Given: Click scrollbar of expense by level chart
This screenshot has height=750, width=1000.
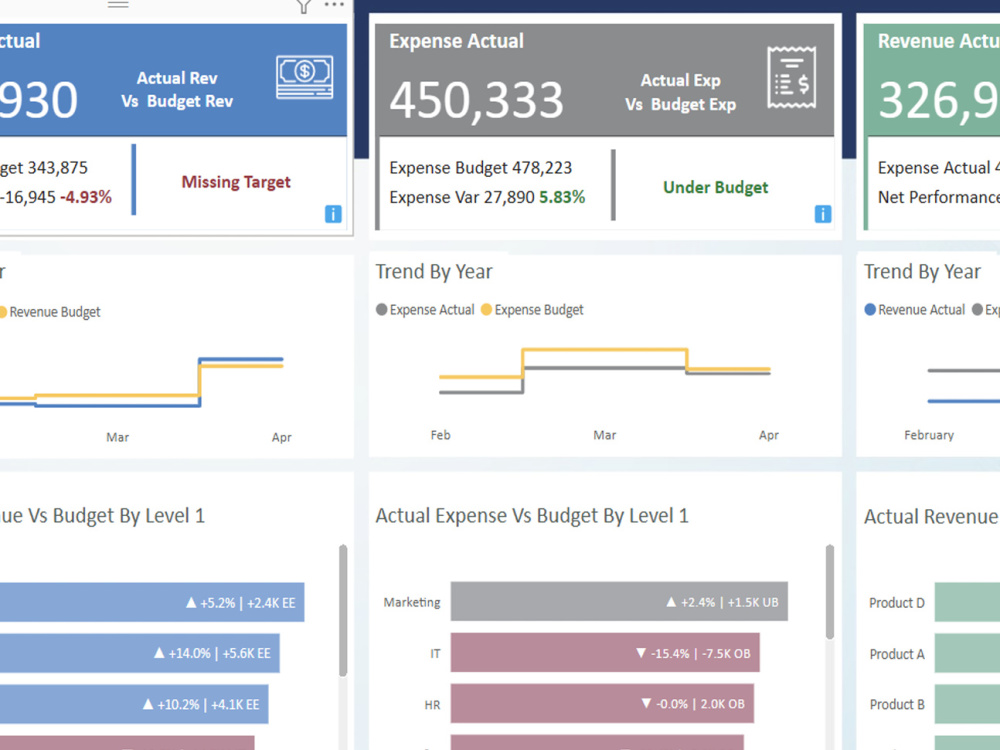Looking at the screenshot, I should click(x=830, y=592).
